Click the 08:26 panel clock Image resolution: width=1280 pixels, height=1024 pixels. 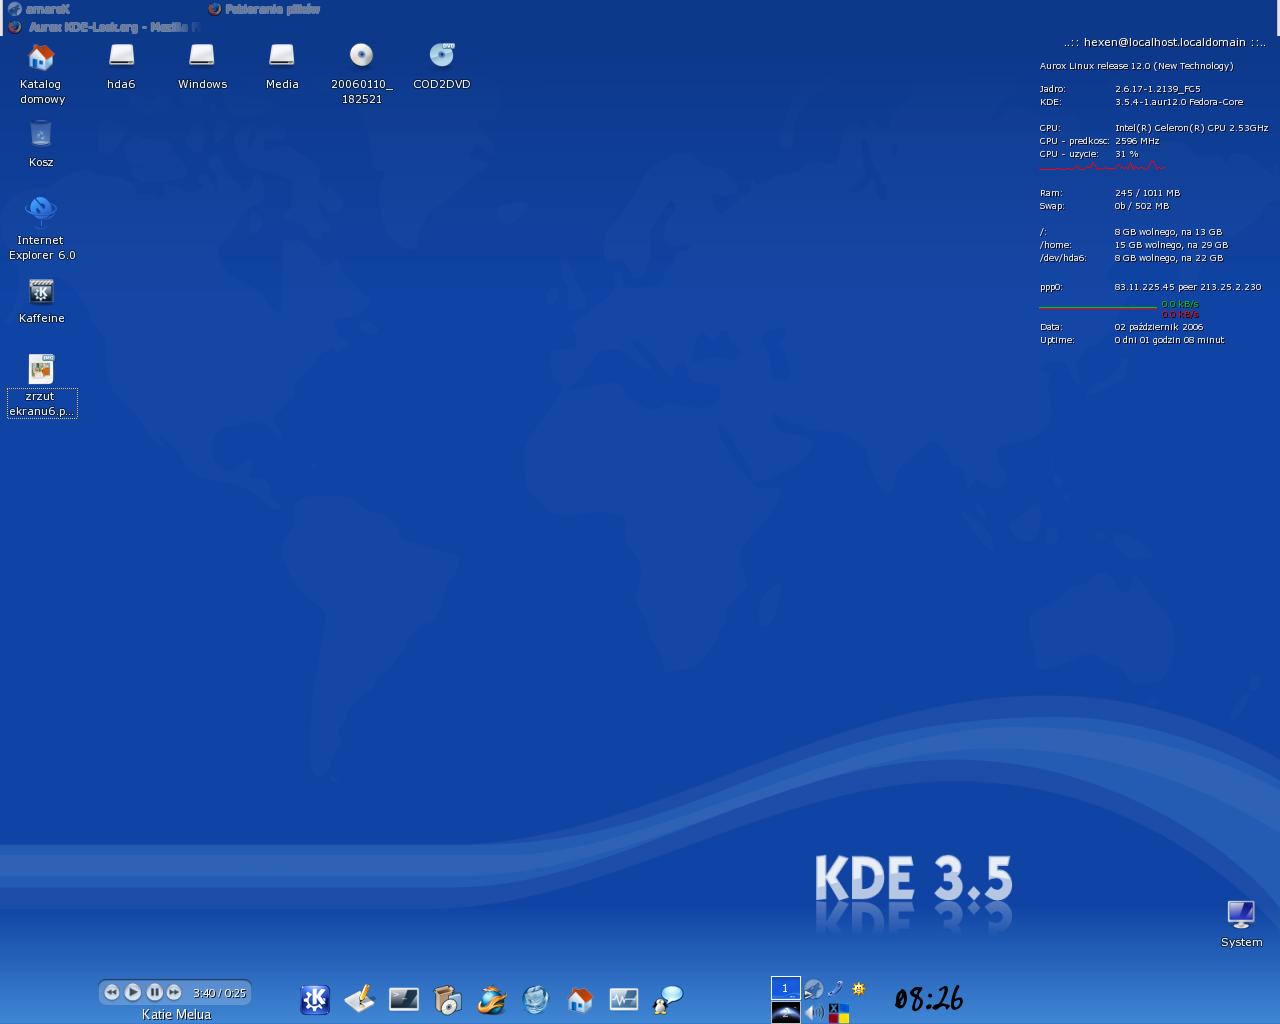[928, 998]
